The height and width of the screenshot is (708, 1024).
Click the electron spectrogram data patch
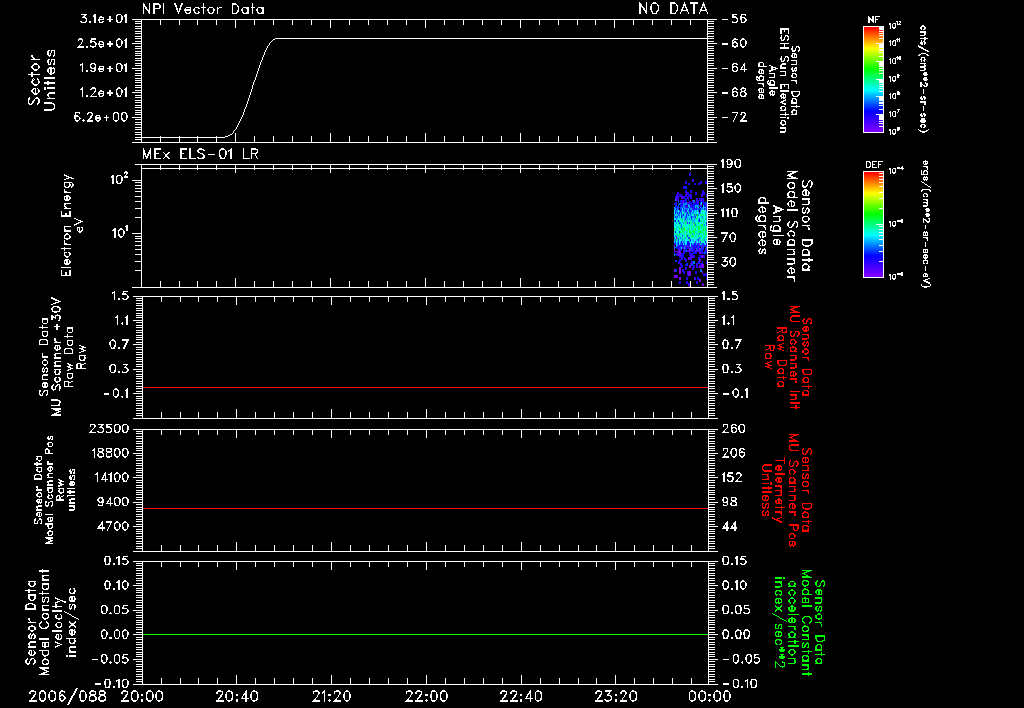[690, 231]
